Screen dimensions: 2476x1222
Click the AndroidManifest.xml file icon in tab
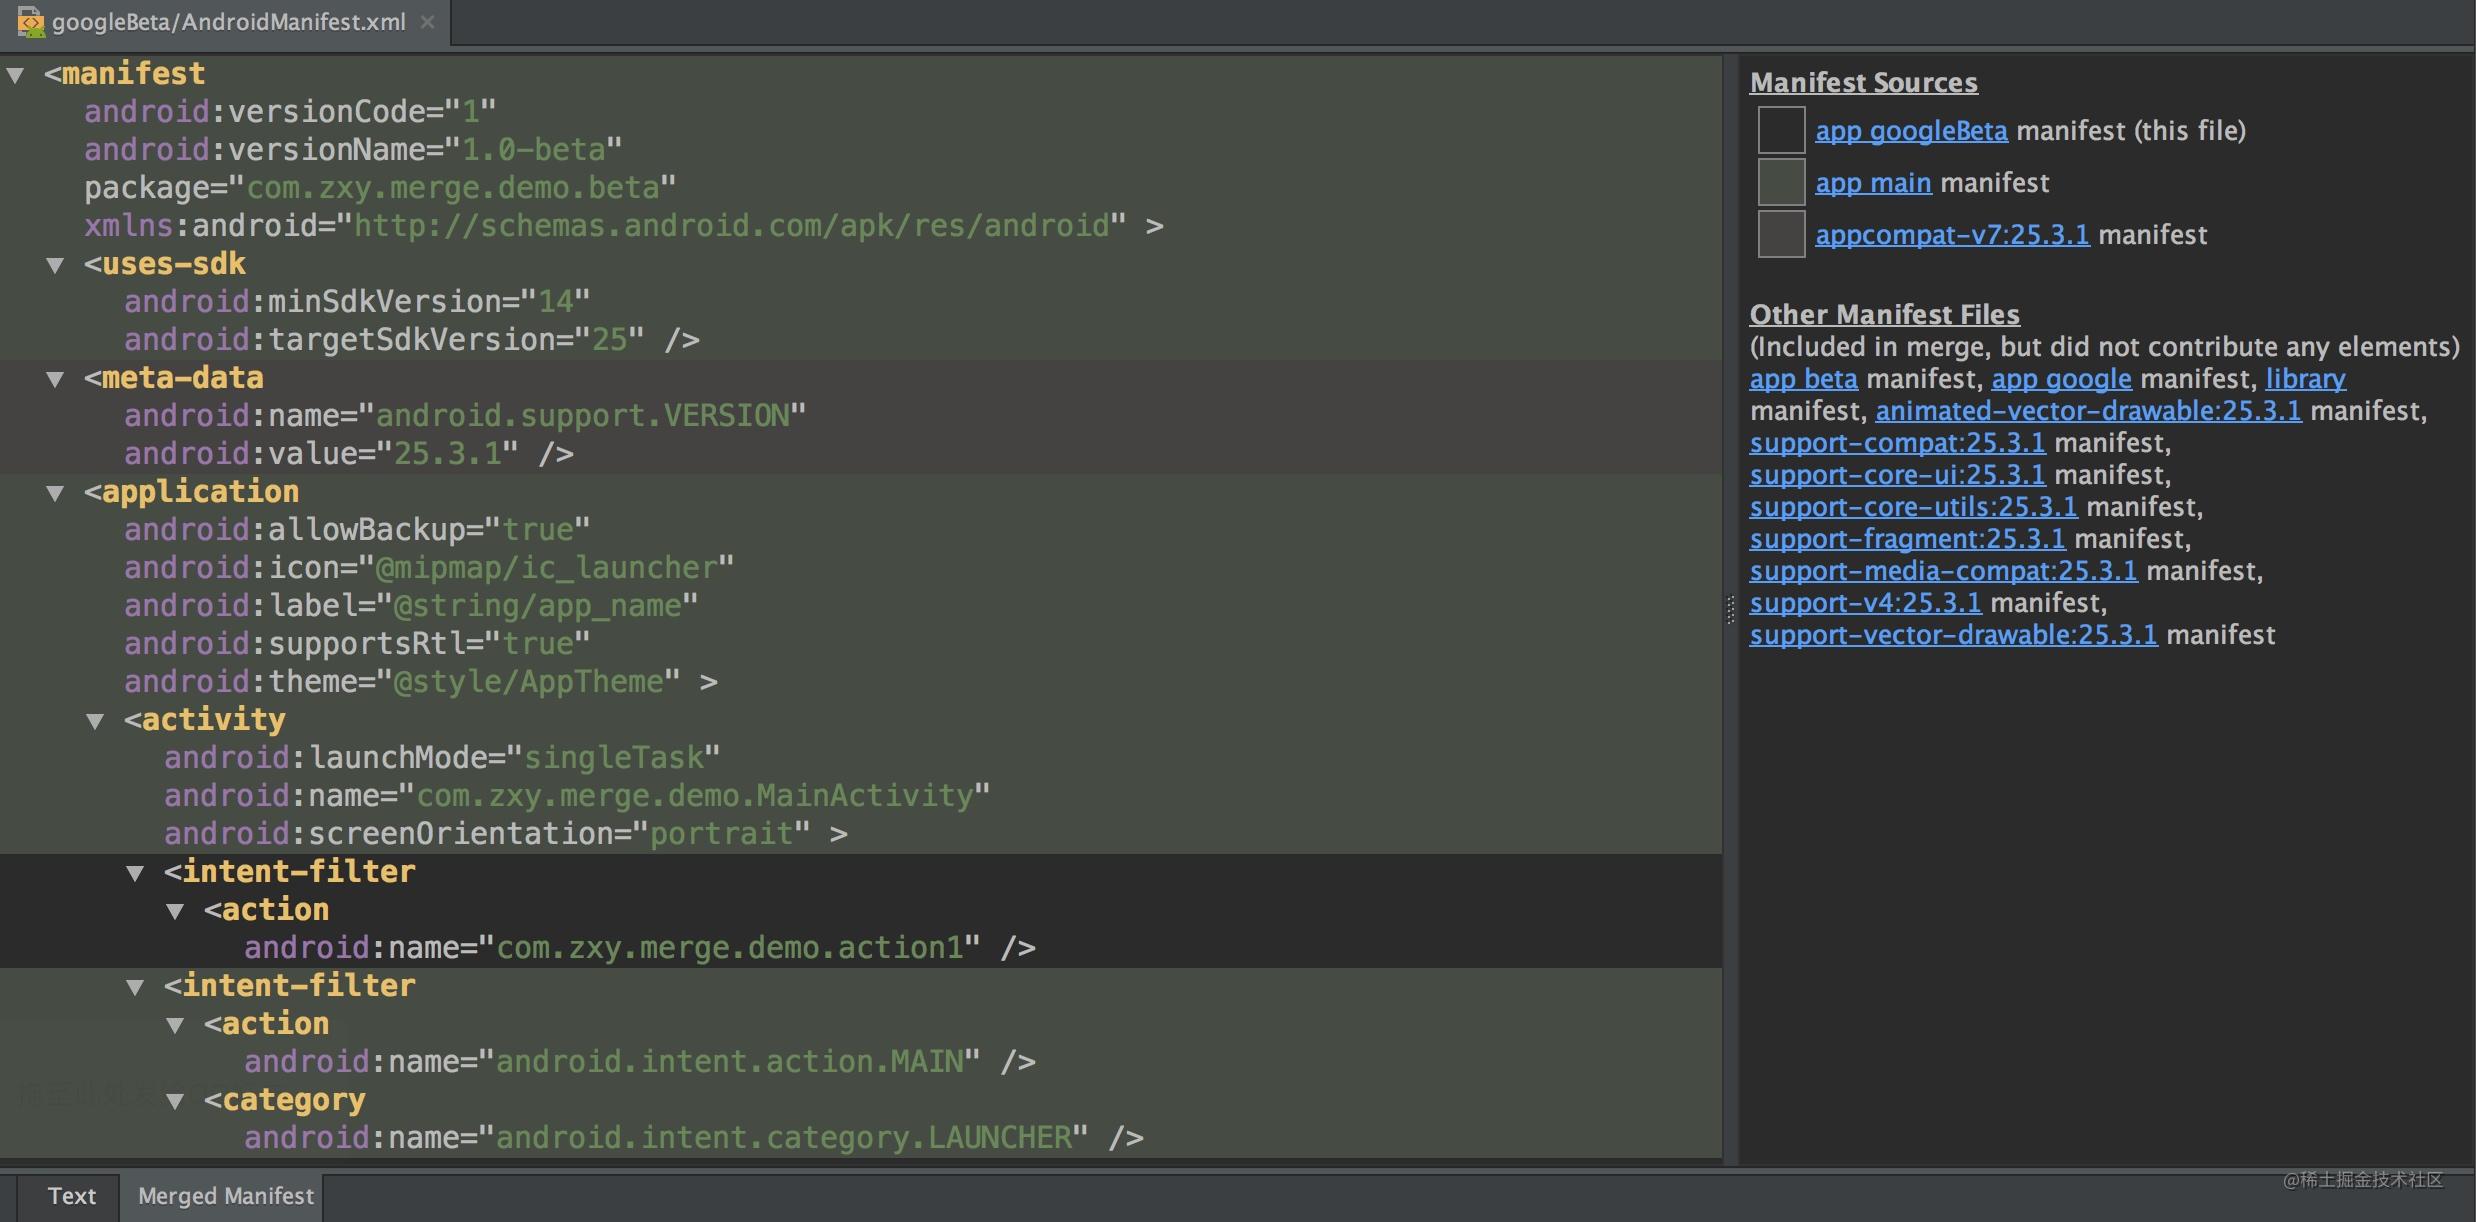coord(31,22)
